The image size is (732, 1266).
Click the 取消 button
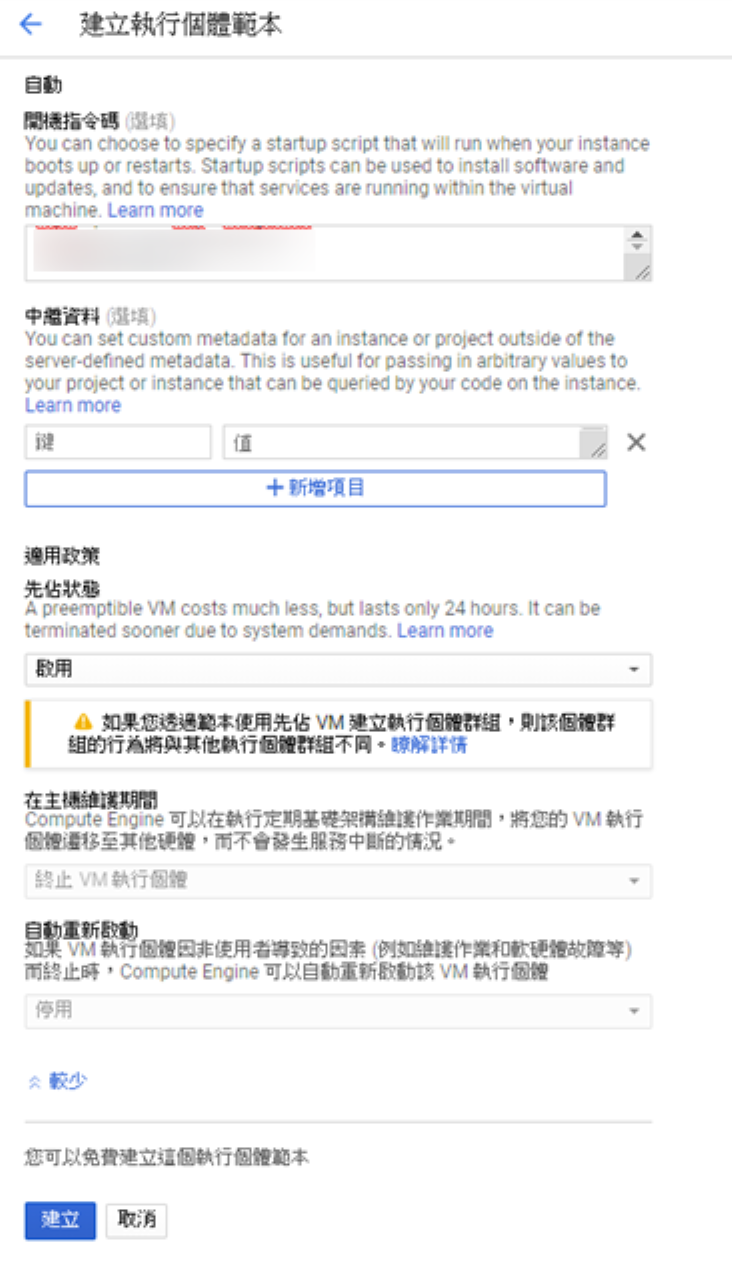coord(137,1220)
